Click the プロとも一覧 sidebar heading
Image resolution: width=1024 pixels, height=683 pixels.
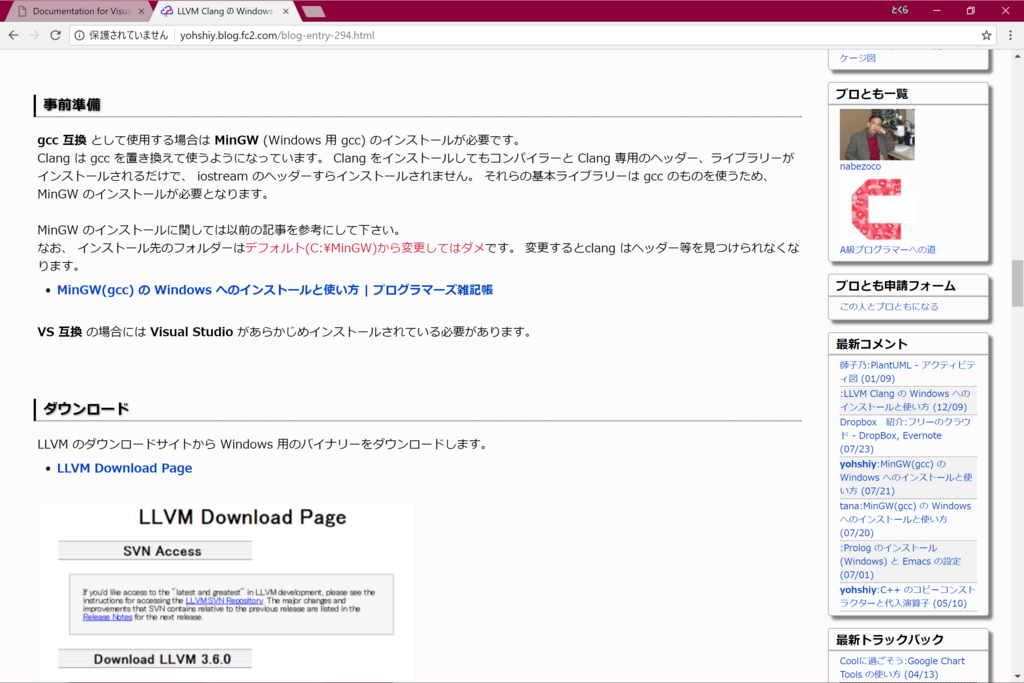tap(872, 94)
